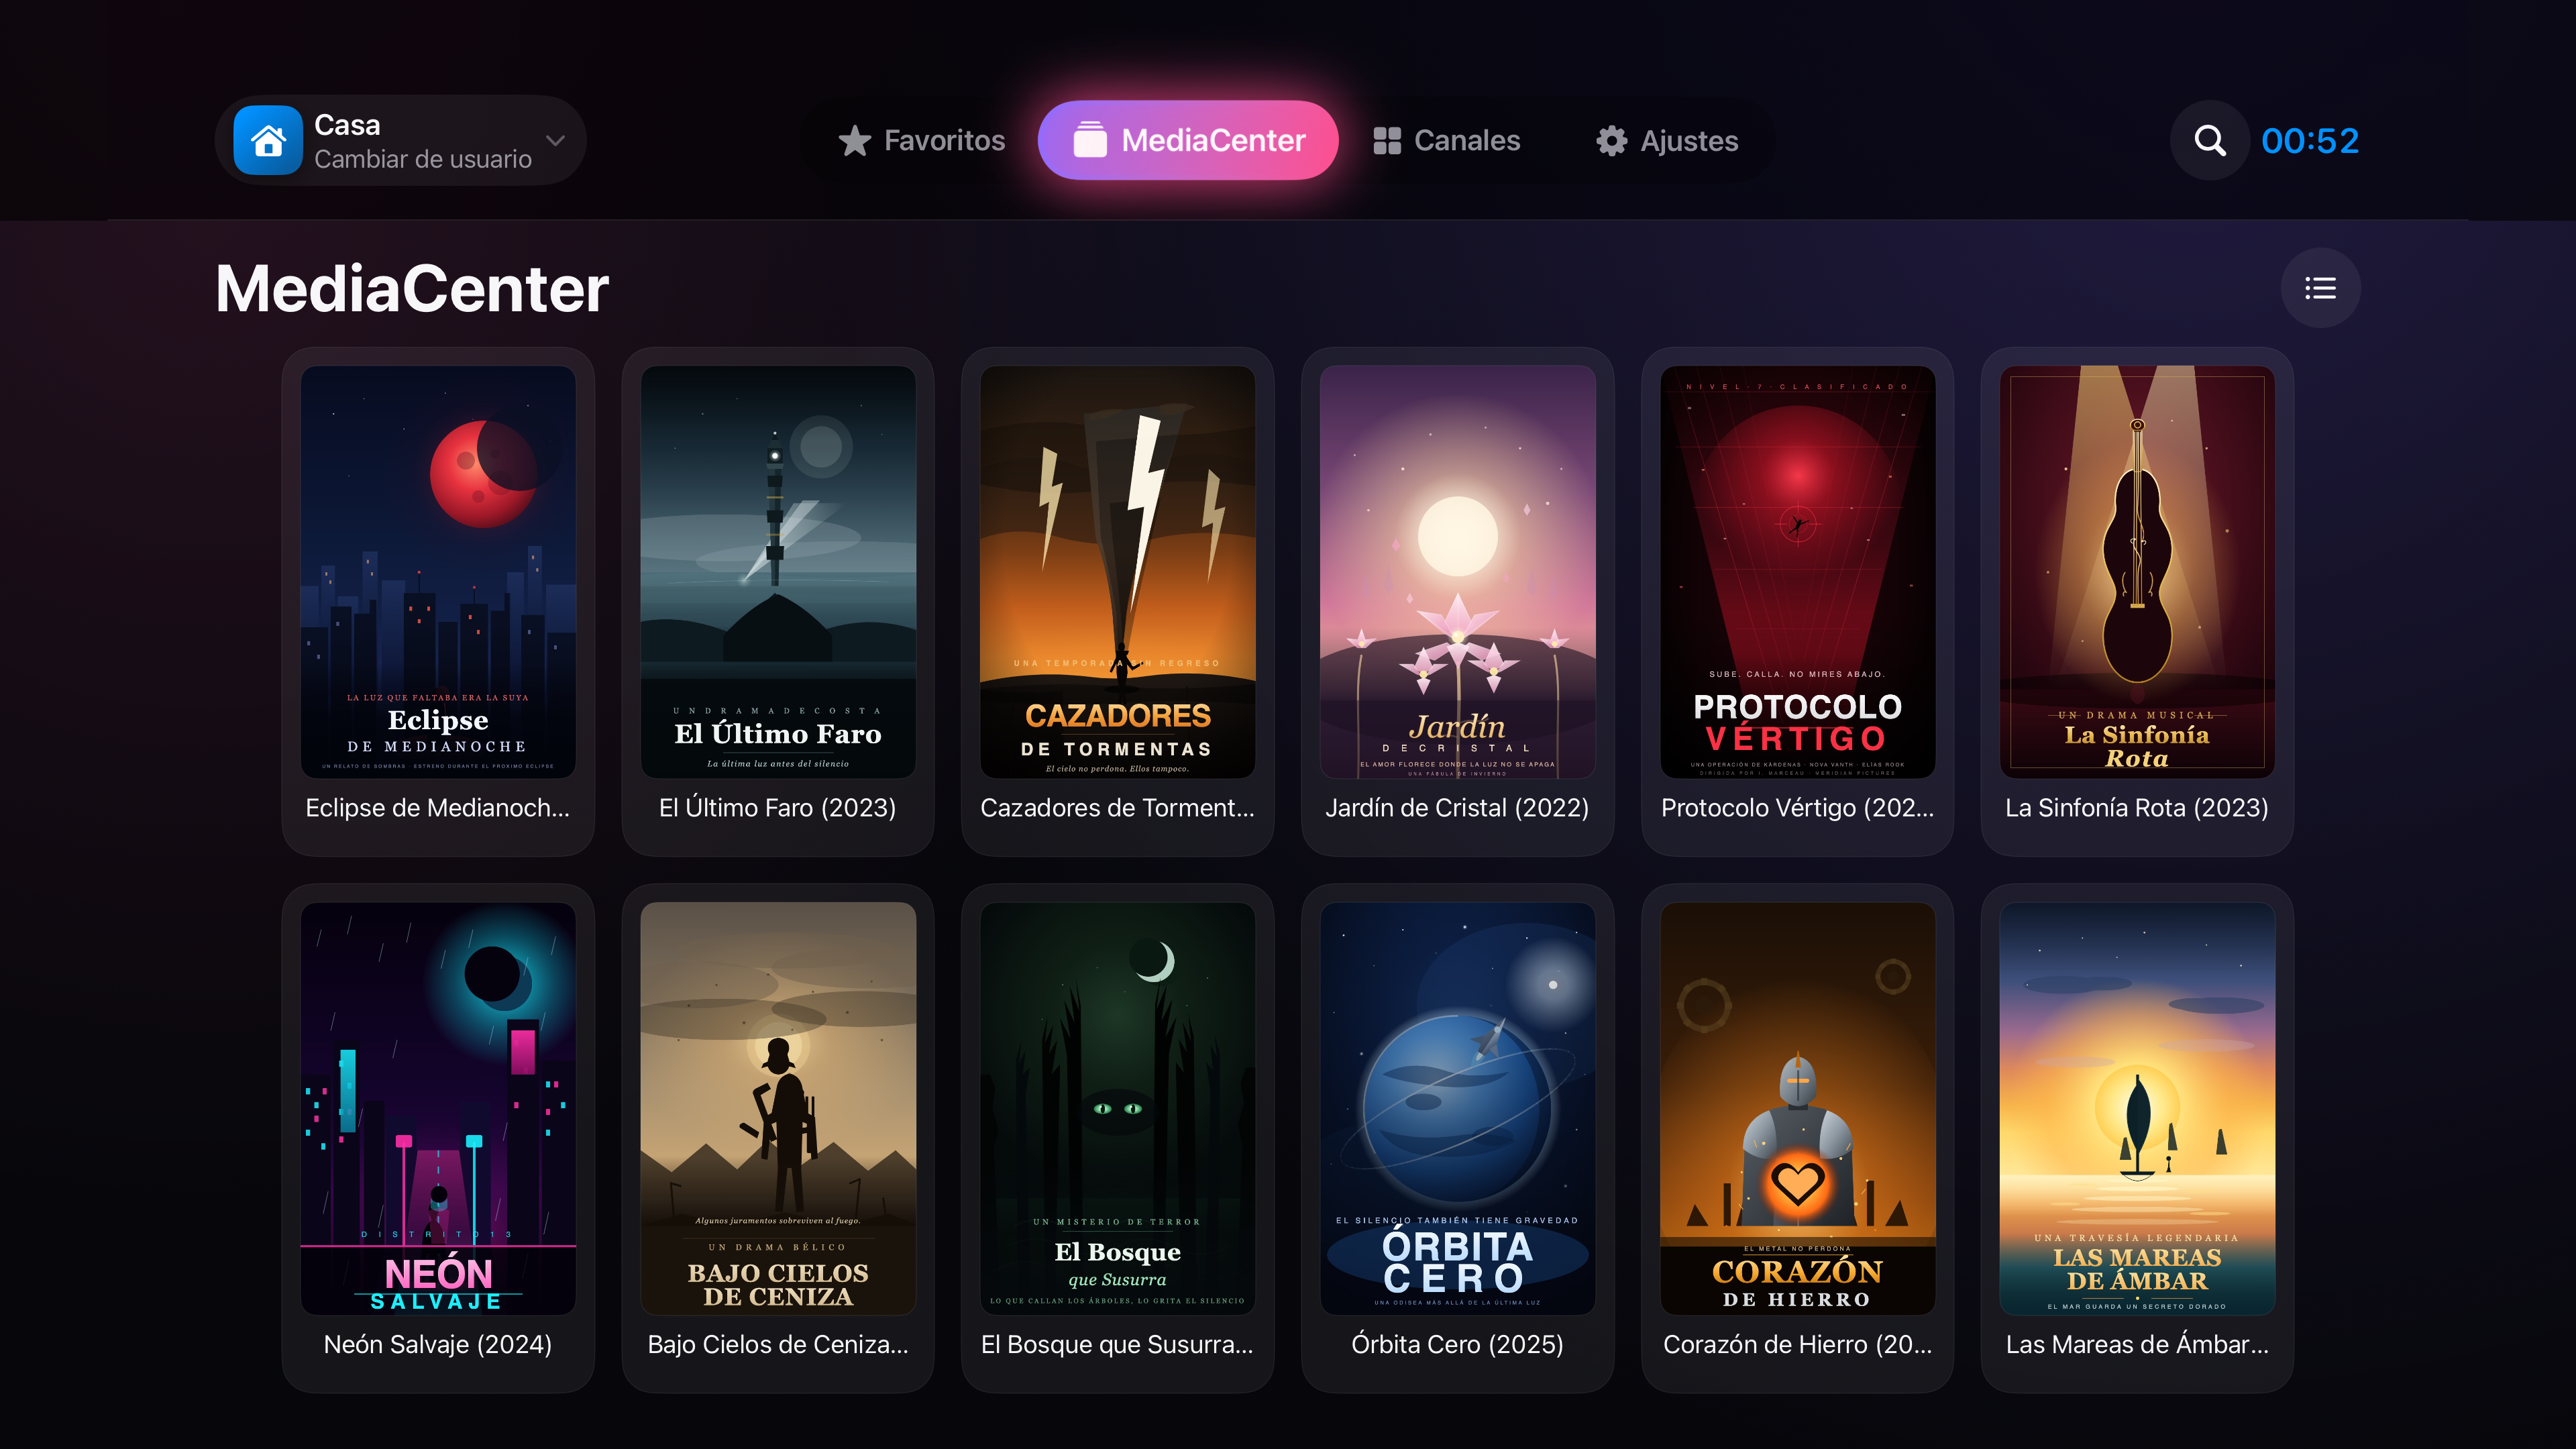Click the Ajustes gear icon
The image size is (2576, 1449).
[1611, 141]
